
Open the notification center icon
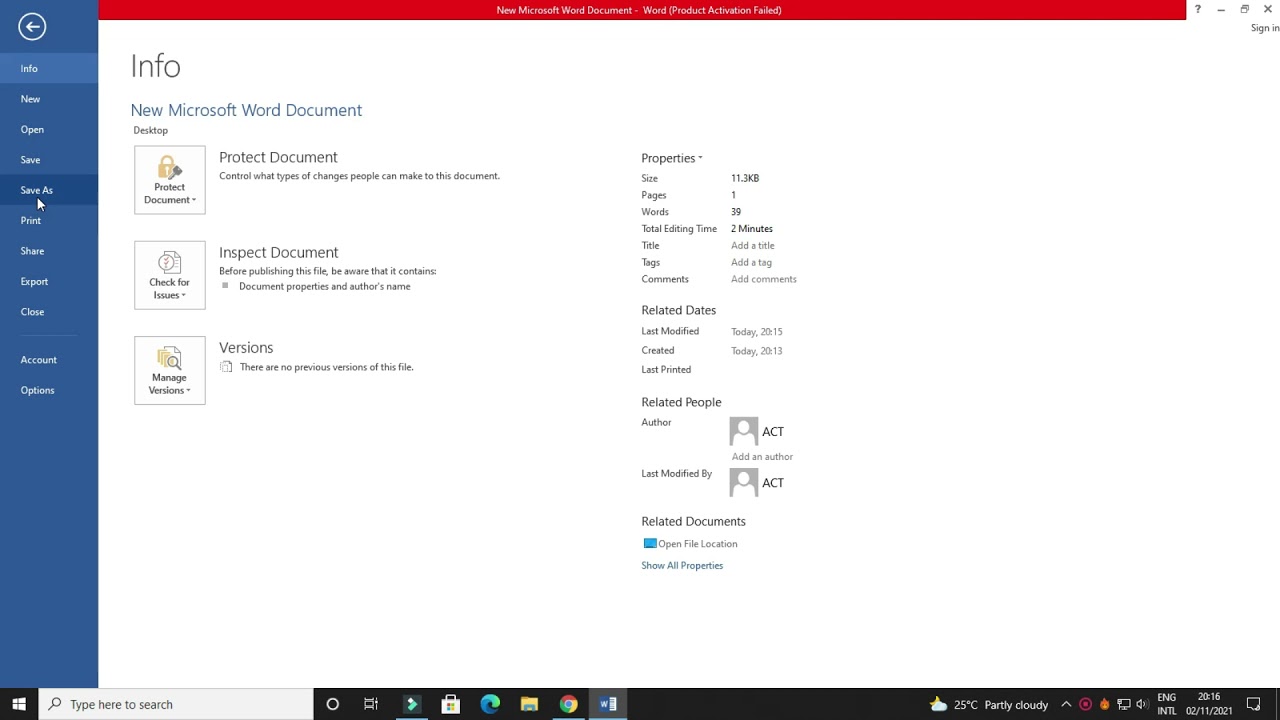(1253, 704)
